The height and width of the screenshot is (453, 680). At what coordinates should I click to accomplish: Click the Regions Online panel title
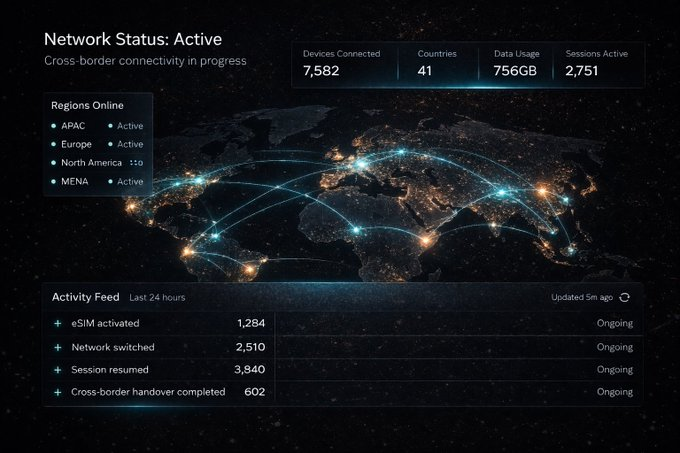coord(87,105)
